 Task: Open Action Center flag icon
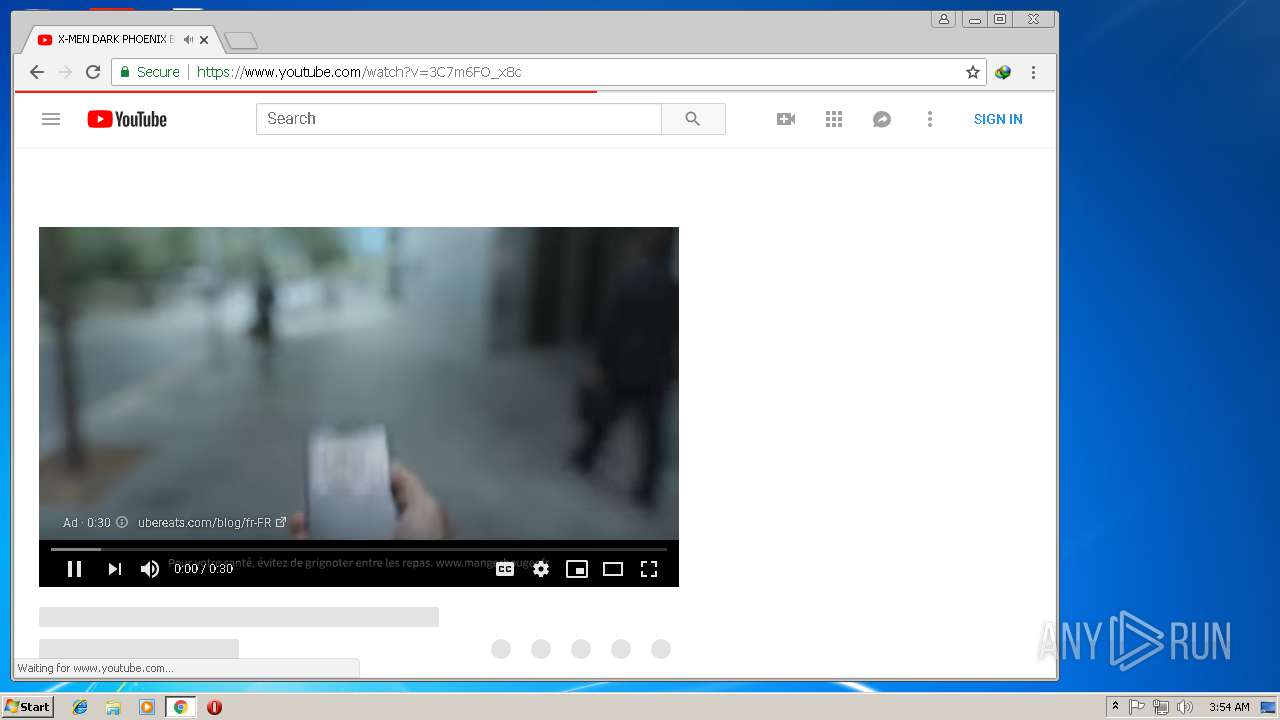click(x=1137, y=707)
